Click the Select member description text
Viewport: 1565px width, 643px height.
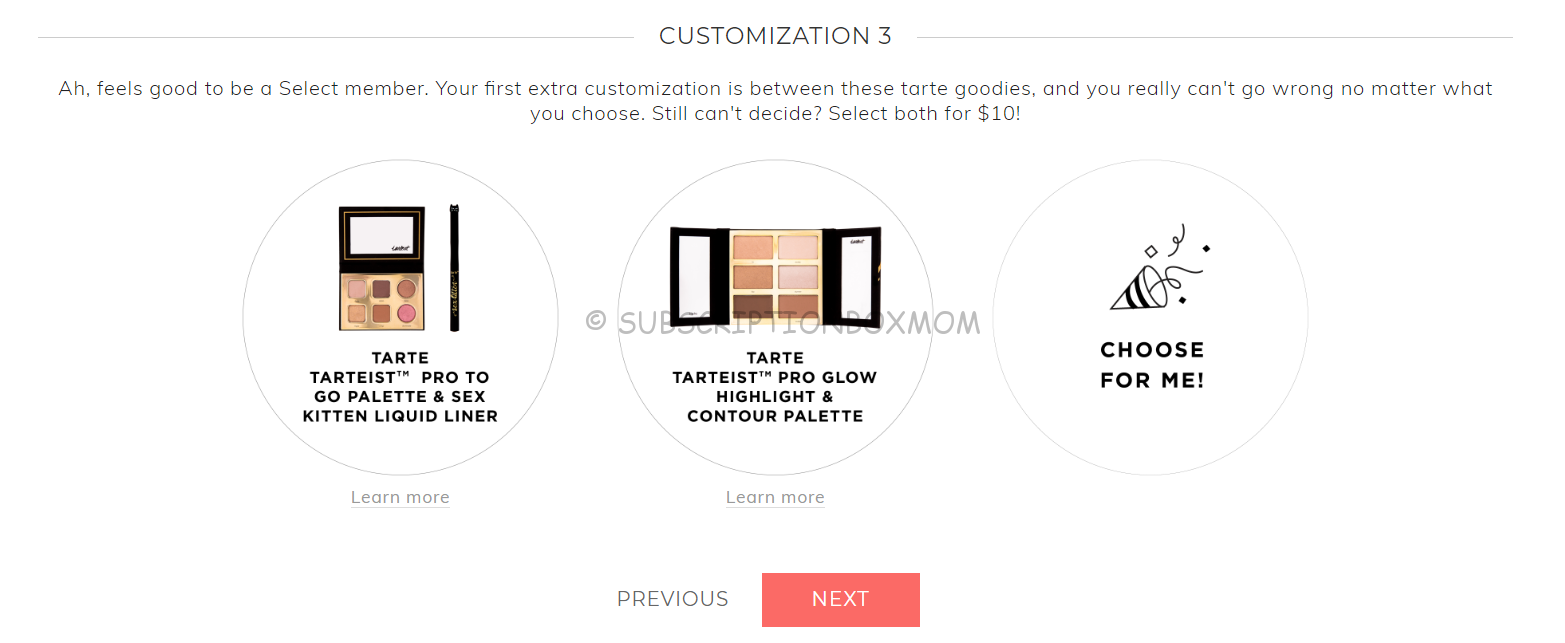(775, 101)
